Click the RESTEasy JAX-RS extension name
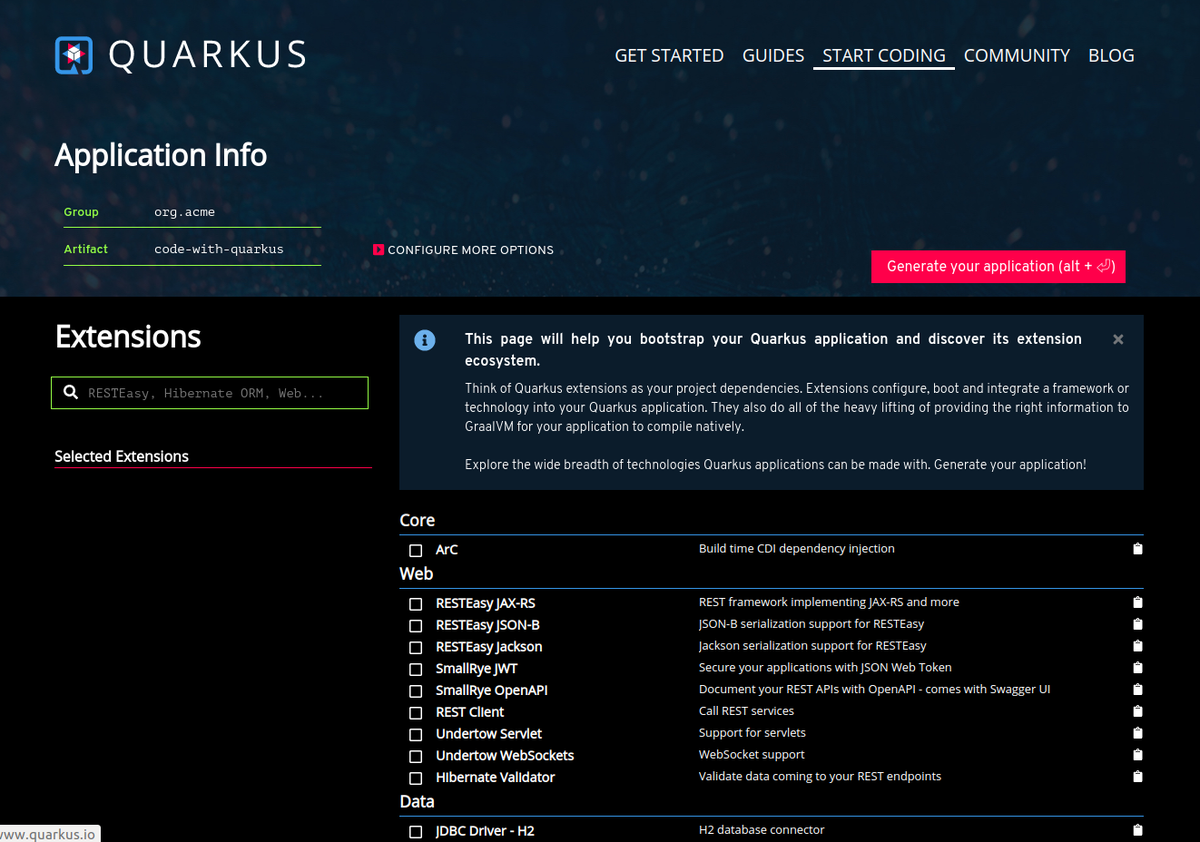The height and width of the screenshot is (842, 1200). 485,603
